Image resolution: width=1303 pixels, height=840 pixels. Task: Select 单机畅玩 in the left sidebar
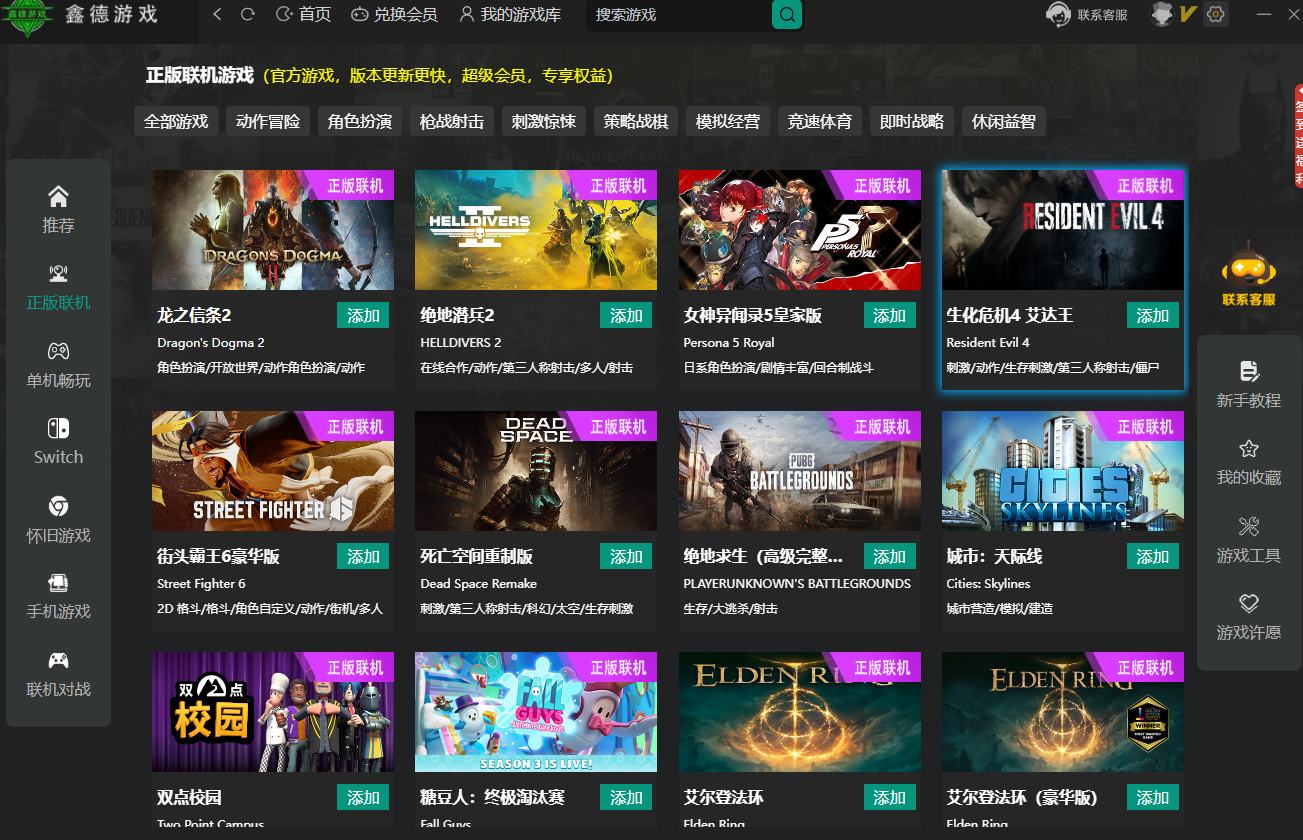coord(58,365)
